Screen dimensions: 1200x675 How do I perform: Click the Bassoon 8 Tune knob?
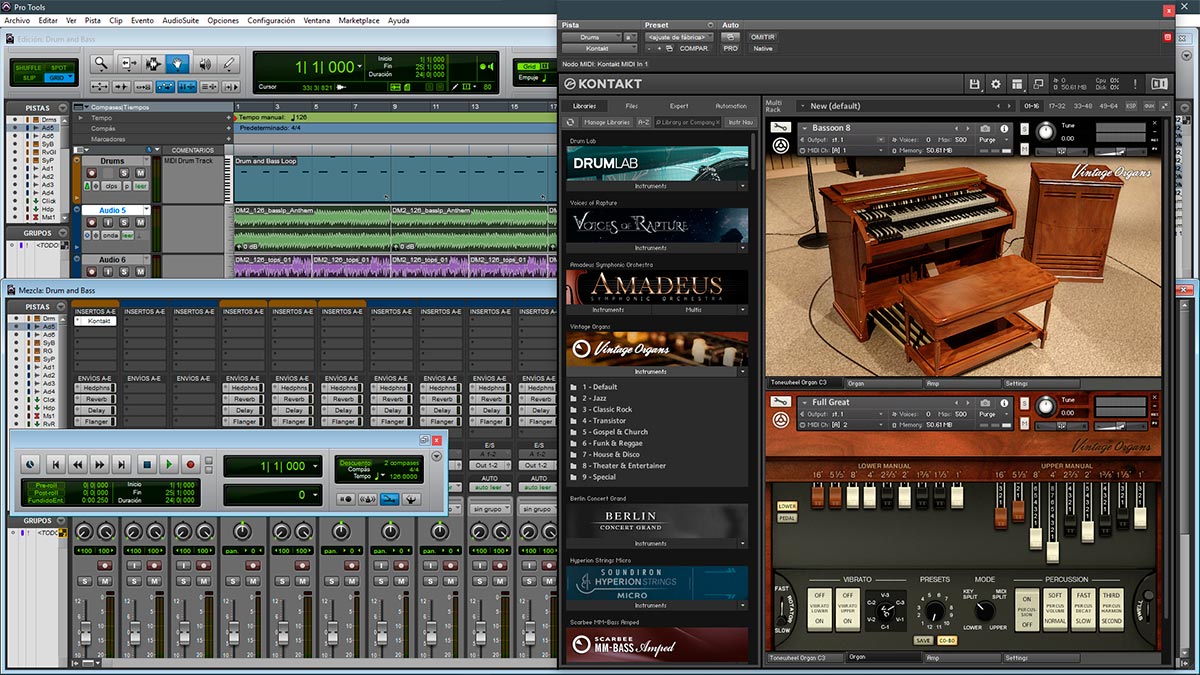click(x=1047, y=130)
